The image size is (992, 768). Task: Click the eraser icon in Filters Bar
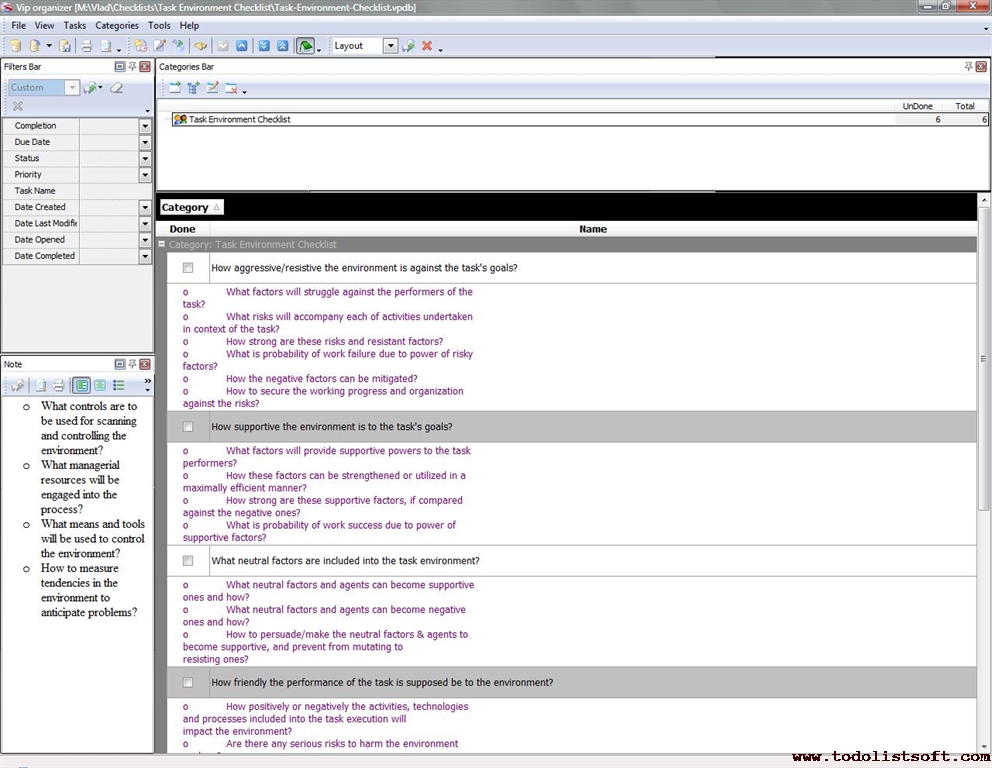pos(116,88)
